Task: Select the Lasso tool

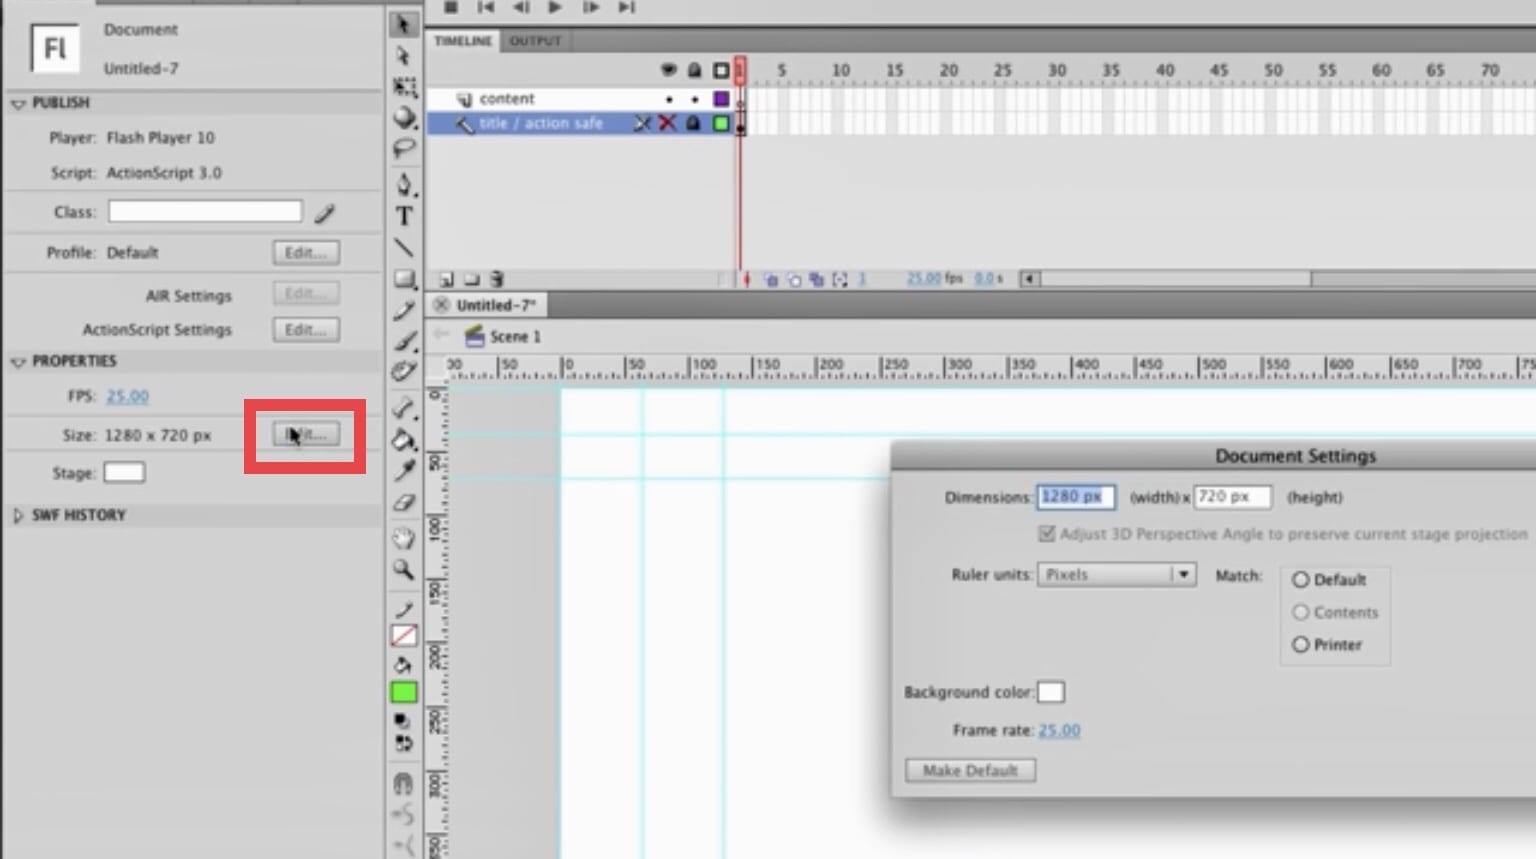Action: click(x=404, y=149)
